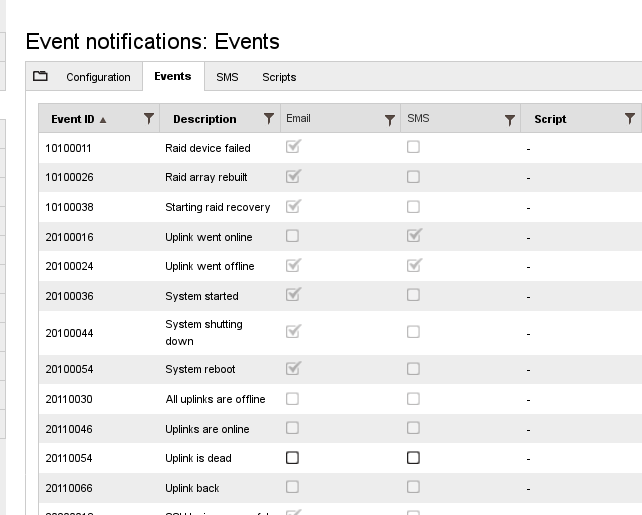Click the 'Uplink is dead' description
This screenshot has width=642, height=515.
pos(198,458)
